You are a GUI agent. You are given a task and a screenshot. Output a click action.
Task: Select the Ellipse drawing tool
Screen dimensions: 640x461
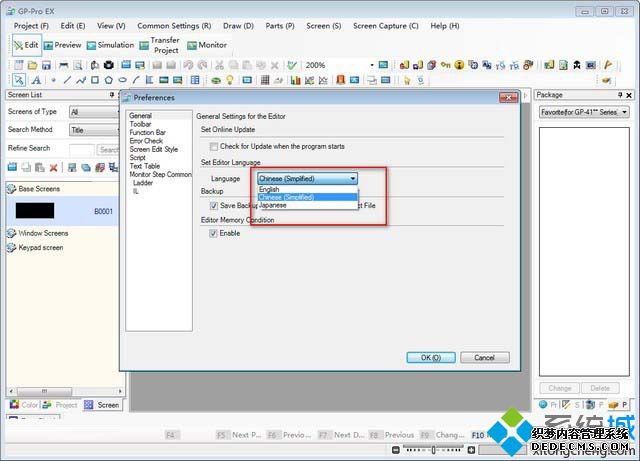122,80
